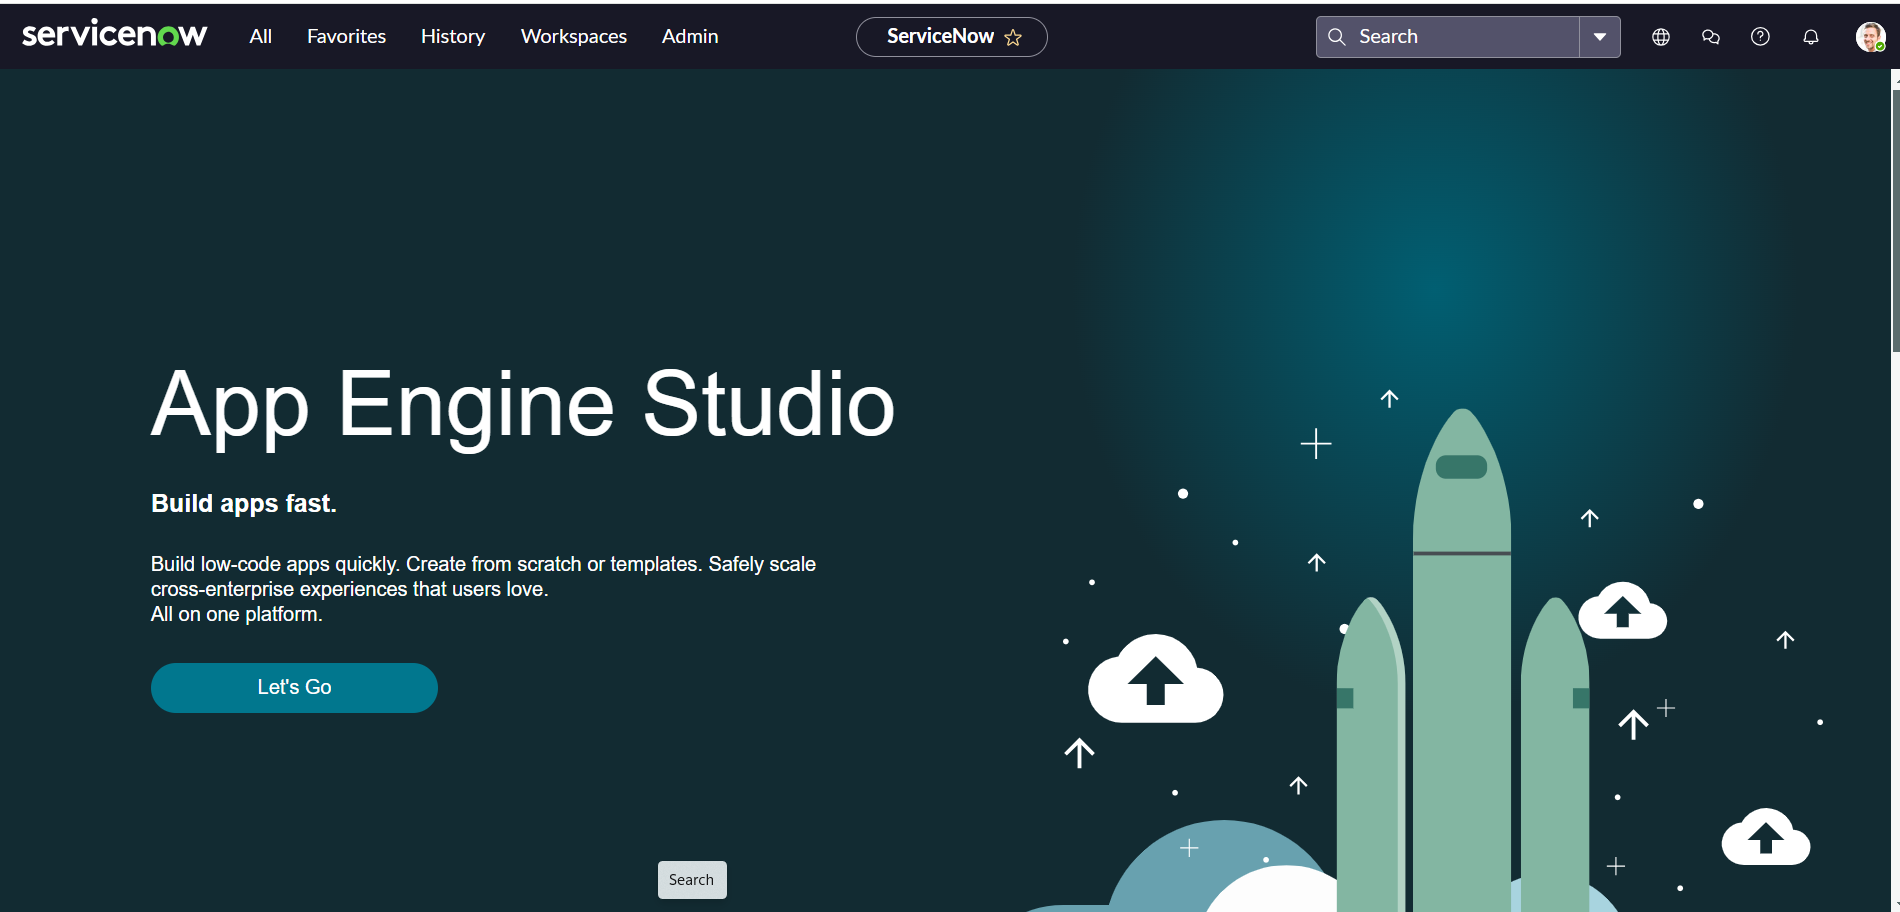Viewport: 1900px width, 912px height.
Task: Click the gray Search button at bottom
Action: [x=691, y=880]
